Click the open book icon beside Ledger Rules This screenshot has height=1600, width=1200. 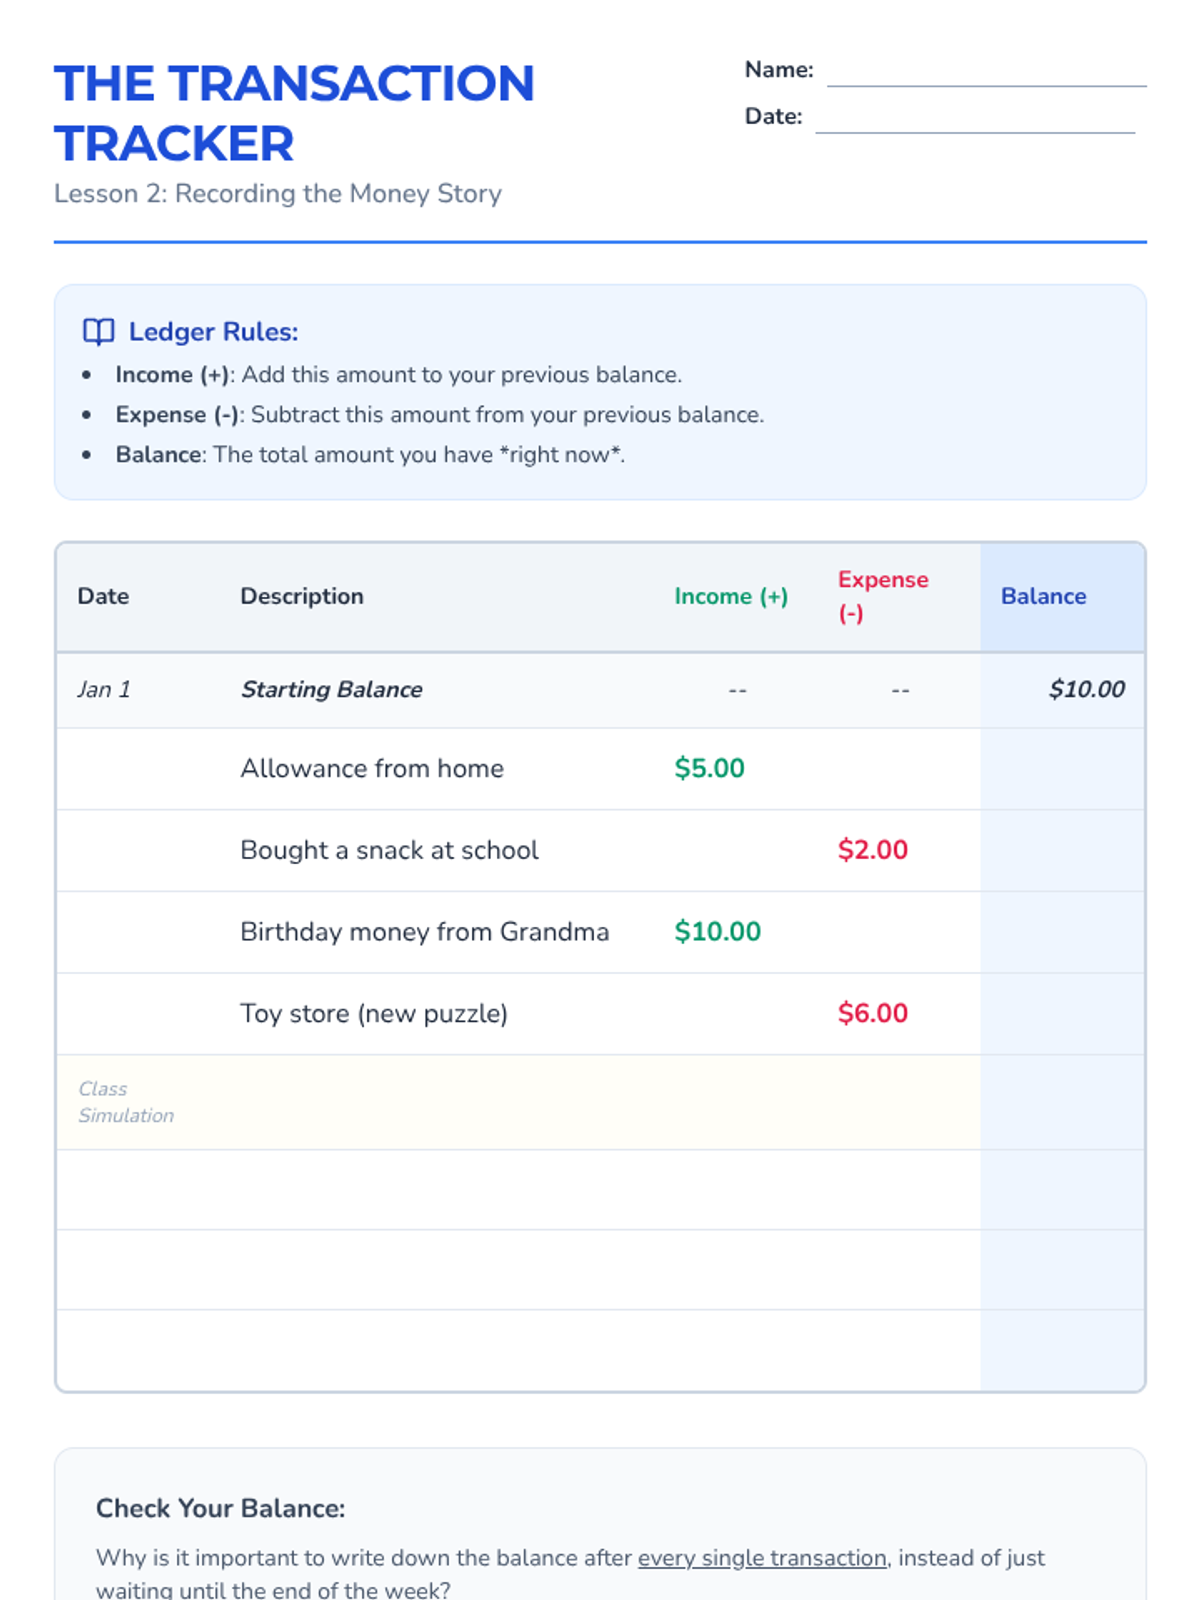tap(98, 332)
